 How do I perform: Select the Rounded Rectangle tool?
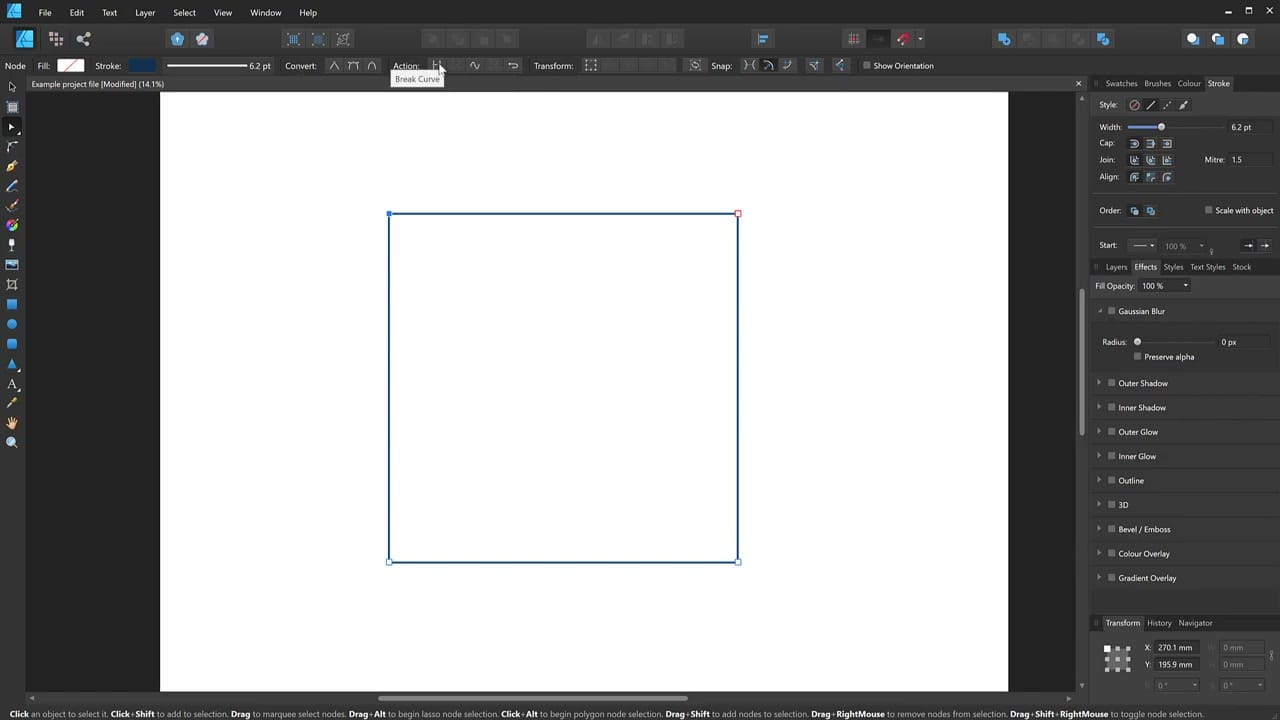click(12, 344)
